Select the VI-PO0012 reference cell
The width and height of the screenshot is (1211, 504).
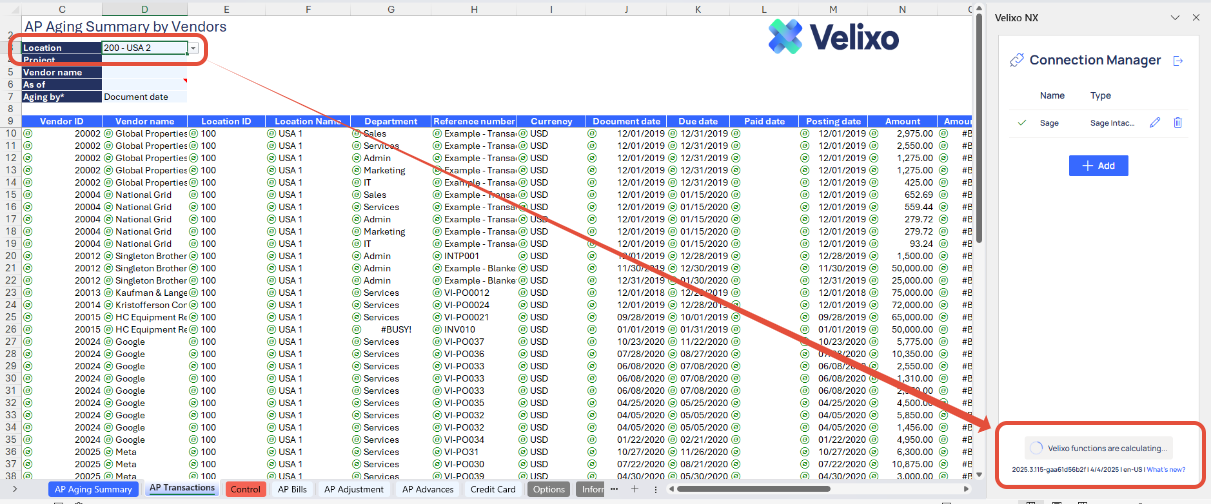tap(474, 292)
